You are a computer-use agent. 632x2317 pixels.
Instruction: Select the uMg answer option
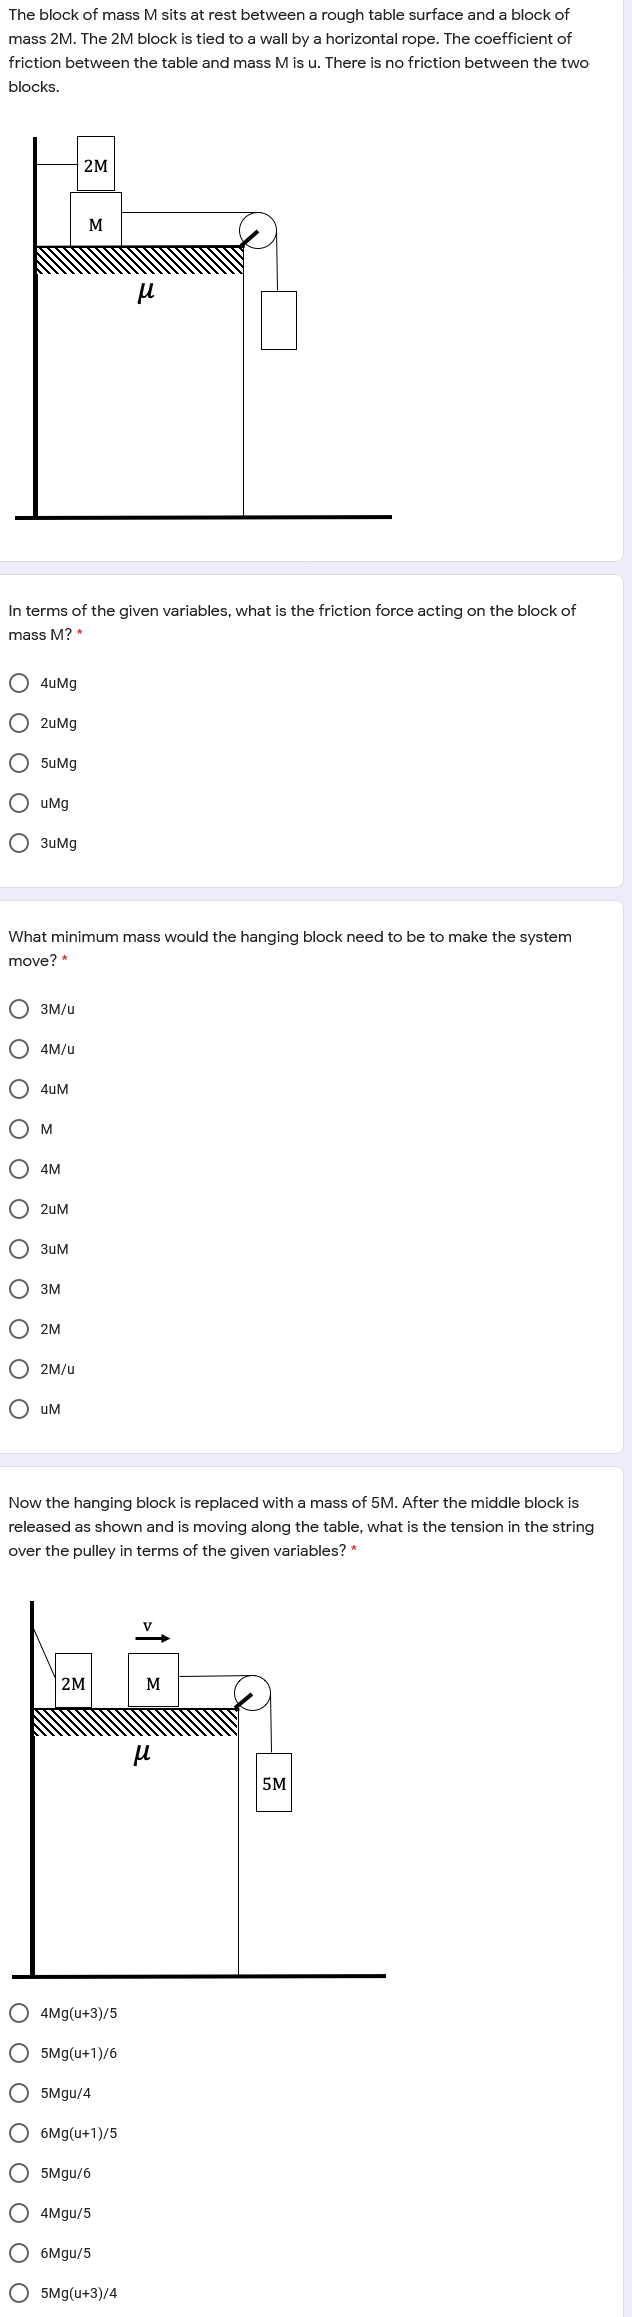[19, 802]
